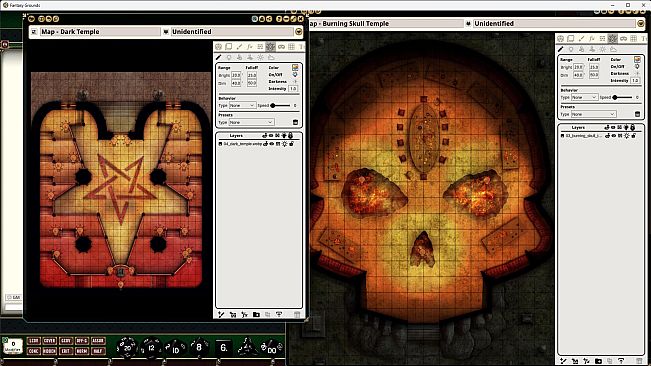This screenshot has height=366, width=651.
Task: Click the pencil edit icon in Dark Temple light panel
Action: tap(219, 57)
